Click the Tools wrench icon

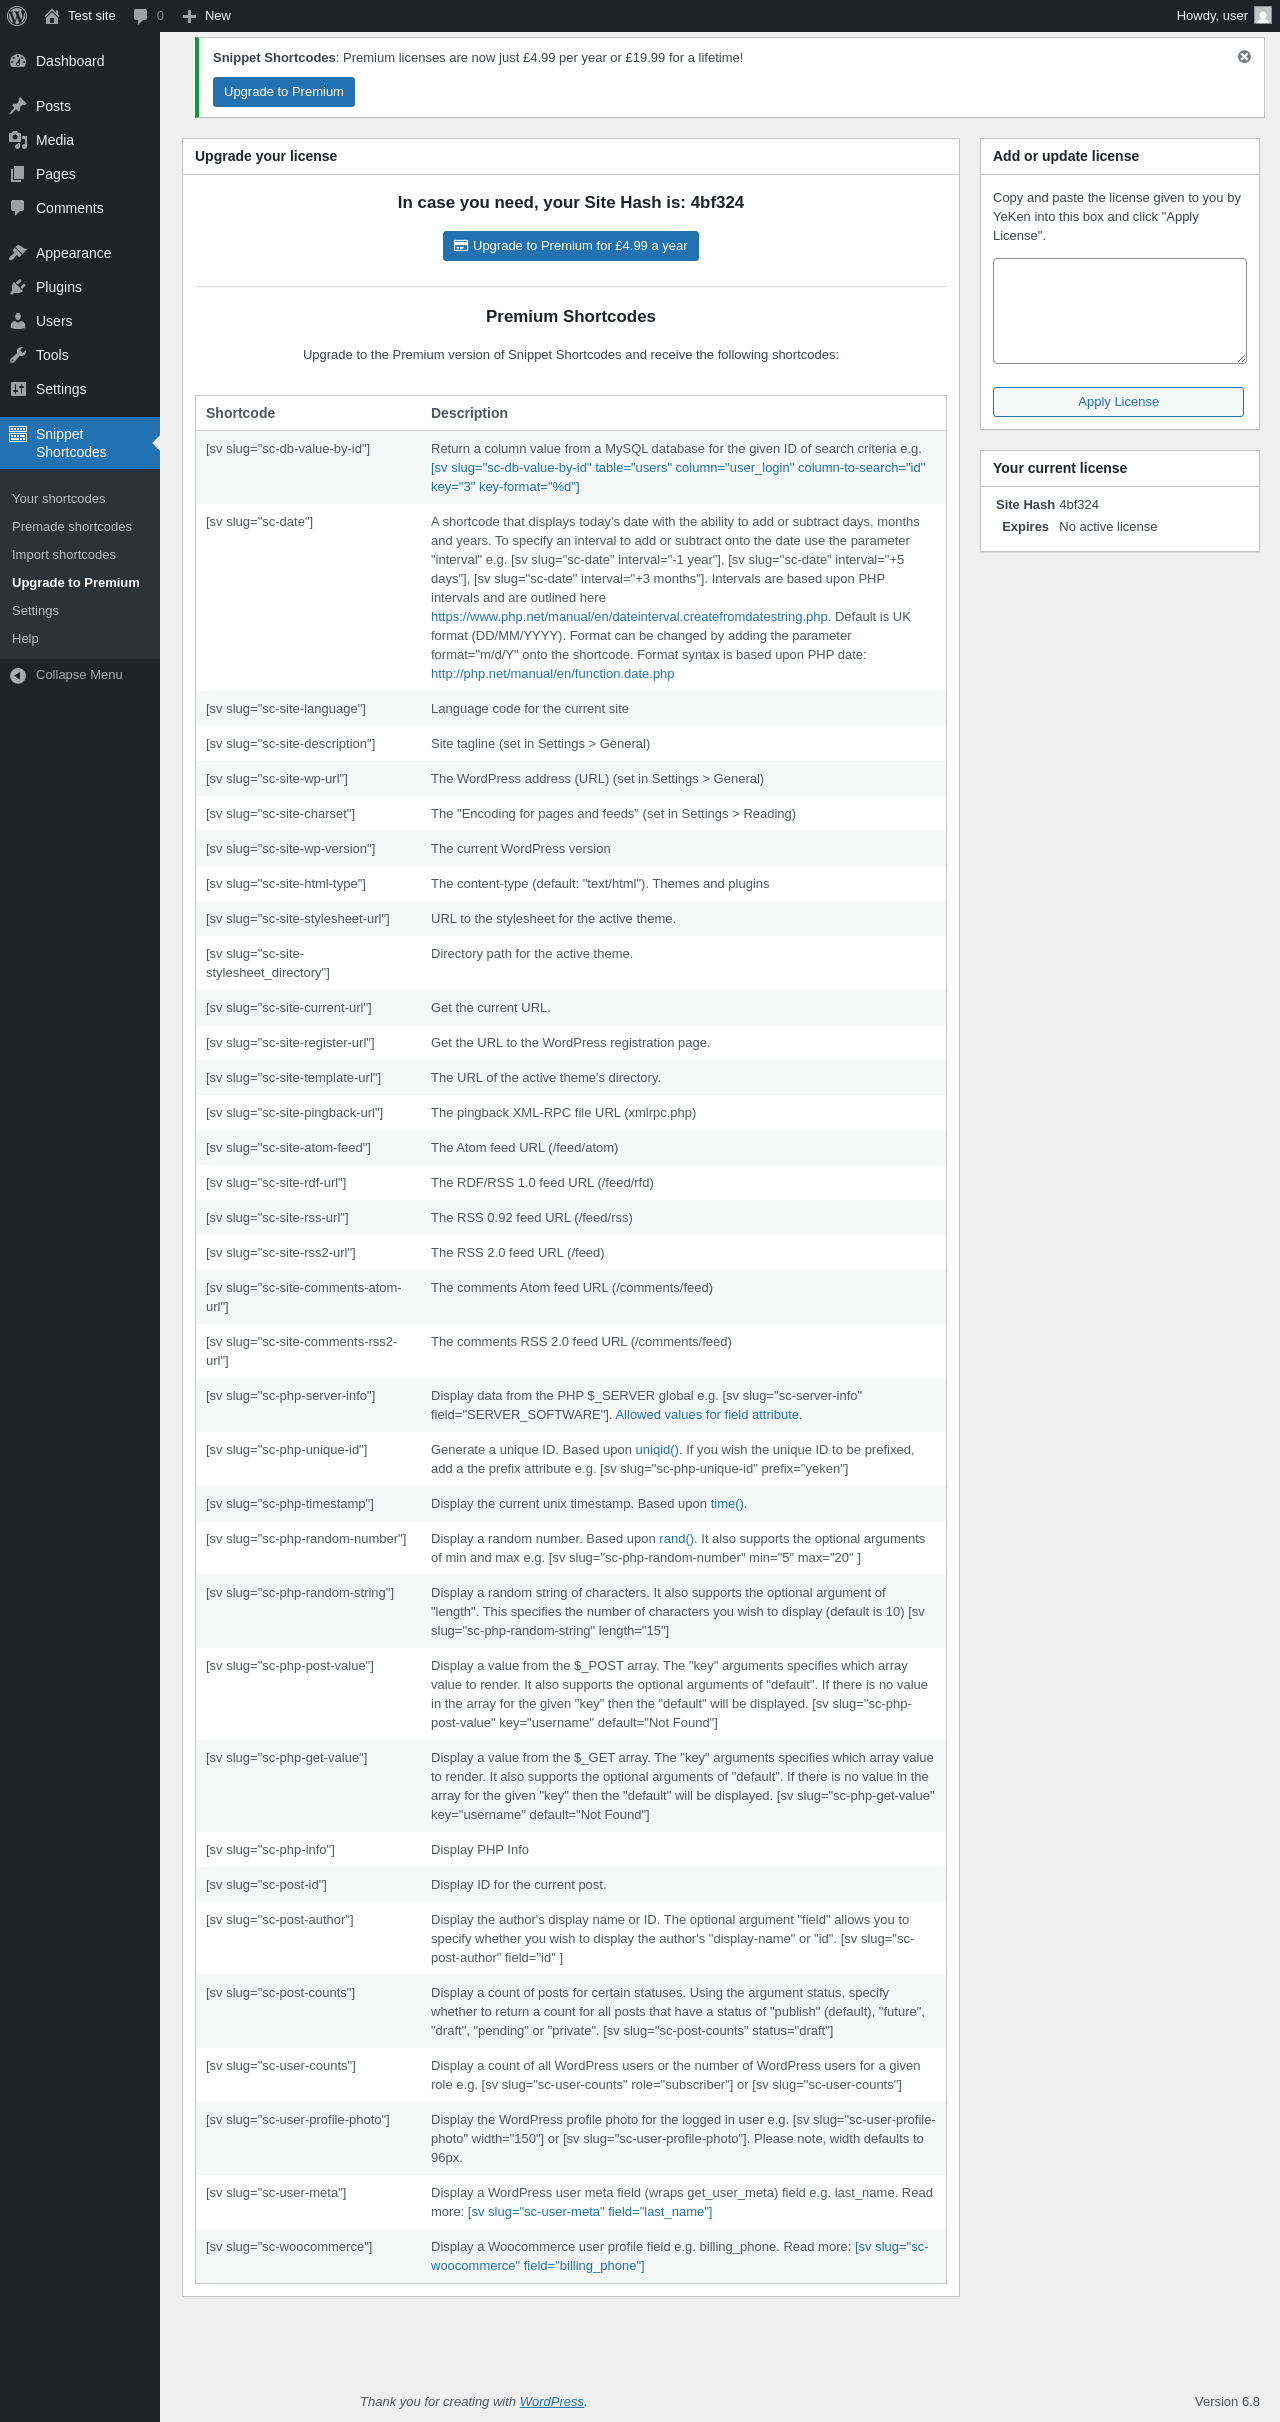pos(18,355)
